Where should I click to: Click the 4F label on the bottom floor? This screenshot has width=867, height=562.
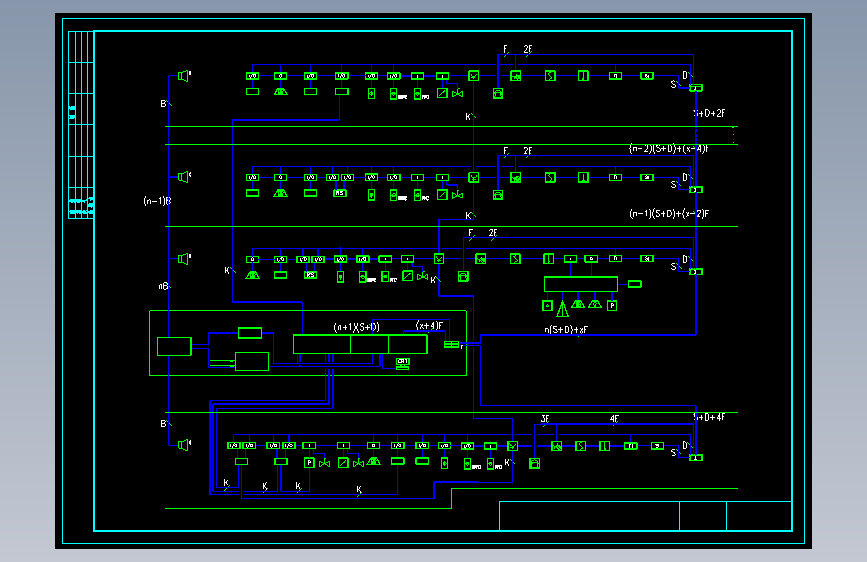pyautogui.click(x=614, y=419)
